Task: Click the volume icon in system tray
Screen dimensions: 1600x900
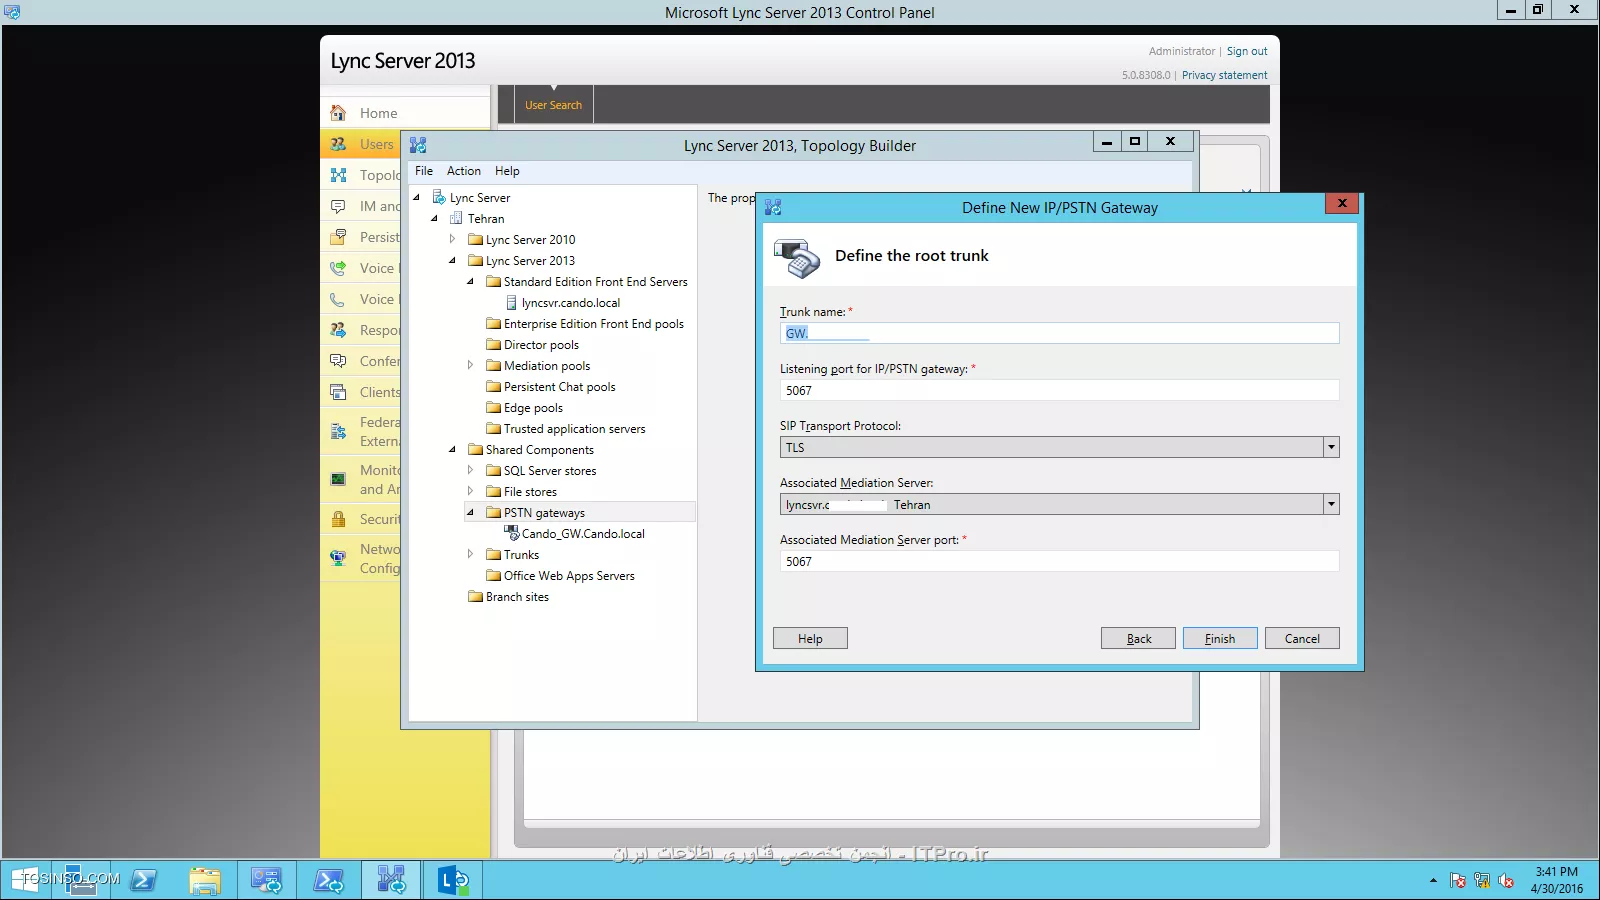Action: click(1506, 881)
